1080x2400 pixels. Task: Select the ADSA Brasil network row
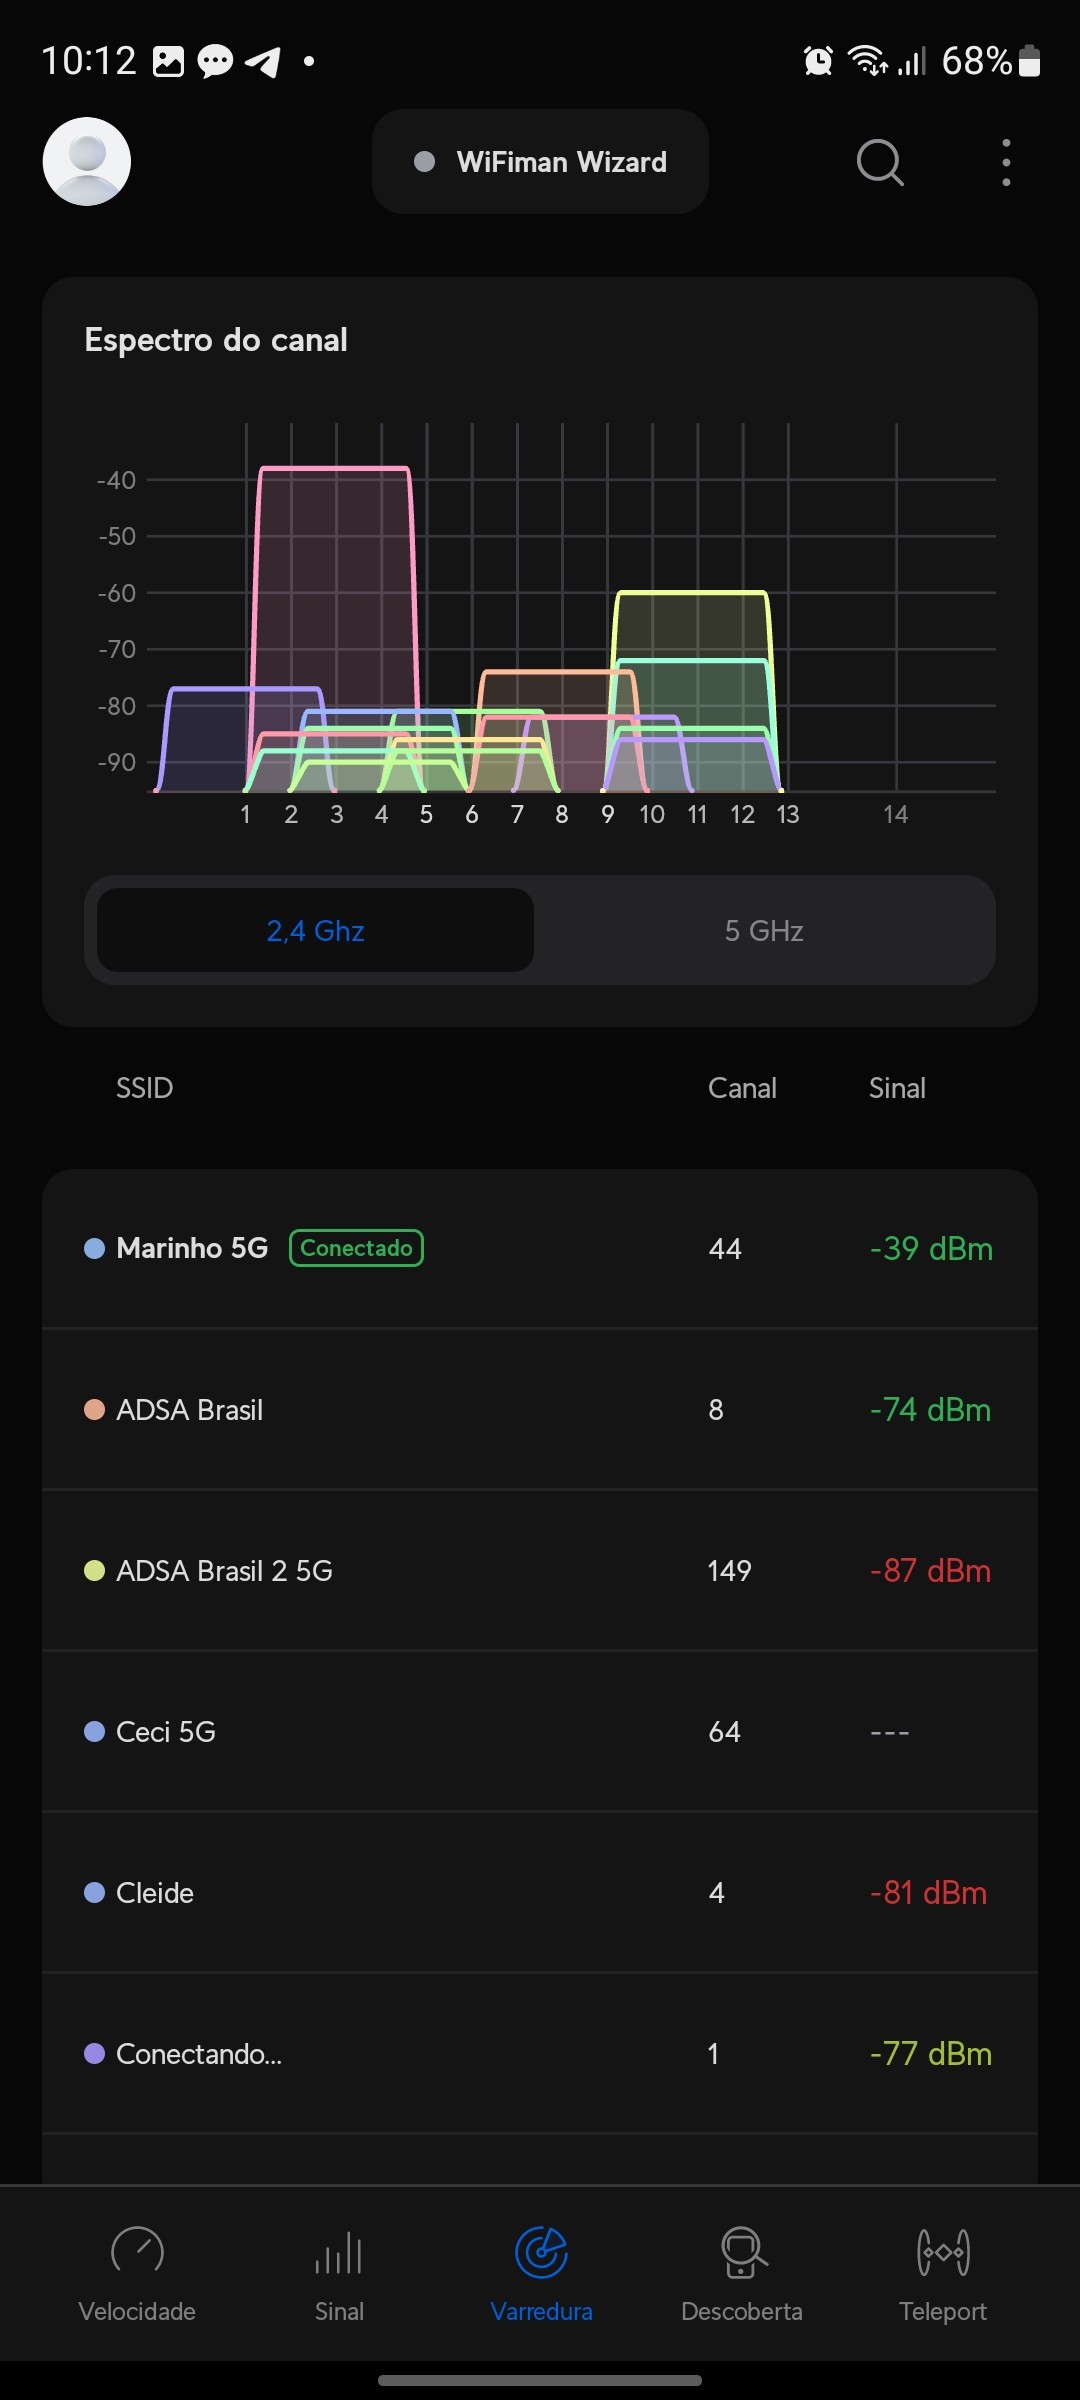(540, 1410)
